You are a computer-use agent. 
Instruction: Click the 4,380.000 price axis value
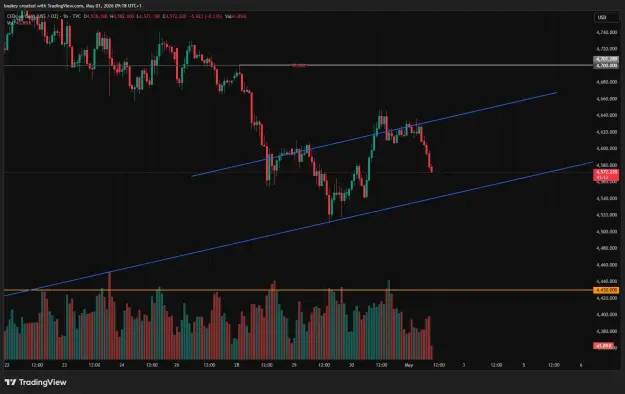[x=607, y=331]
